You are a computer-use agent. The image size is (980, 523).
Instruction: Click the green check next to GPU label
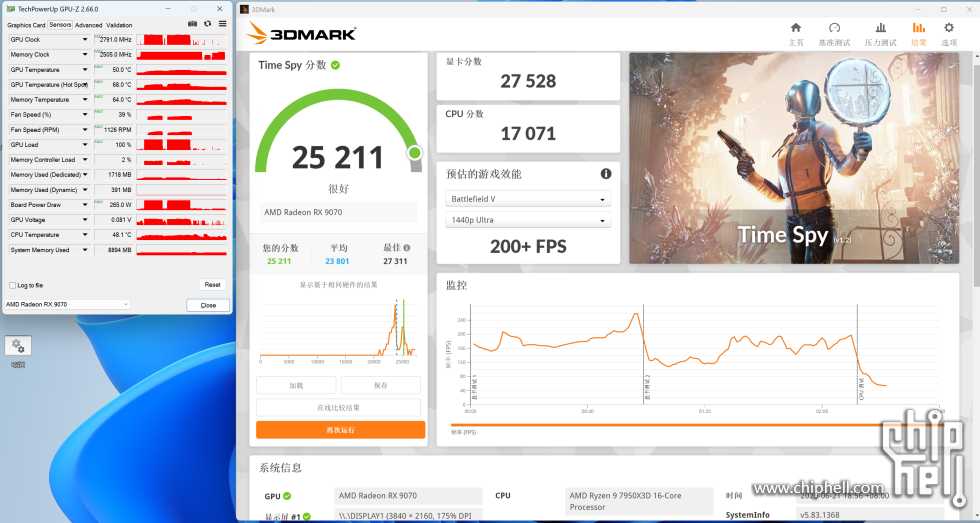(287, 496)
